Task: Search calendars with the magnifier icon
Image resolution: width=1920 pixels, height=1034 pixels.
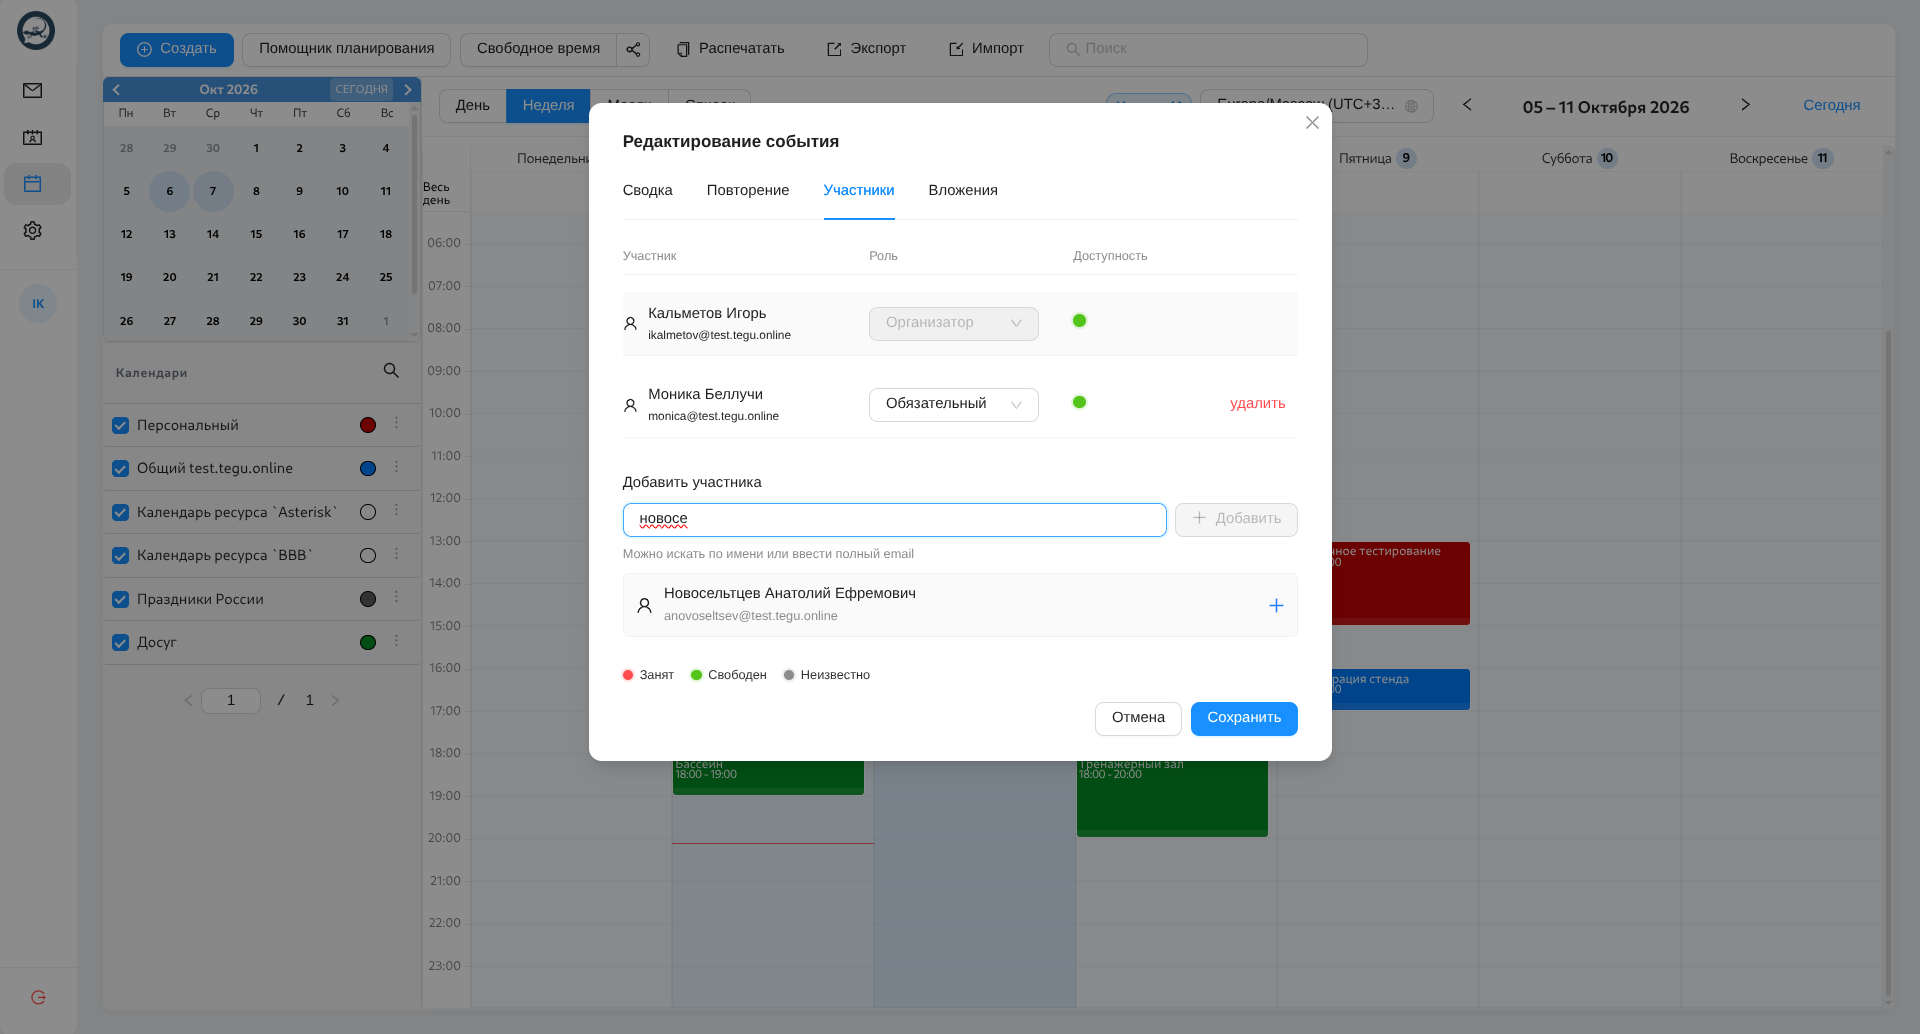Action: tap(391, 371)
